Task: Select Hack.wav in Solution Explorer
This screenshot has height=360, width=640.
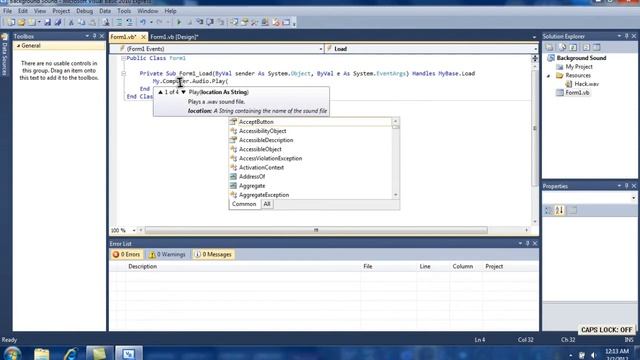Action: pos(586,84)
